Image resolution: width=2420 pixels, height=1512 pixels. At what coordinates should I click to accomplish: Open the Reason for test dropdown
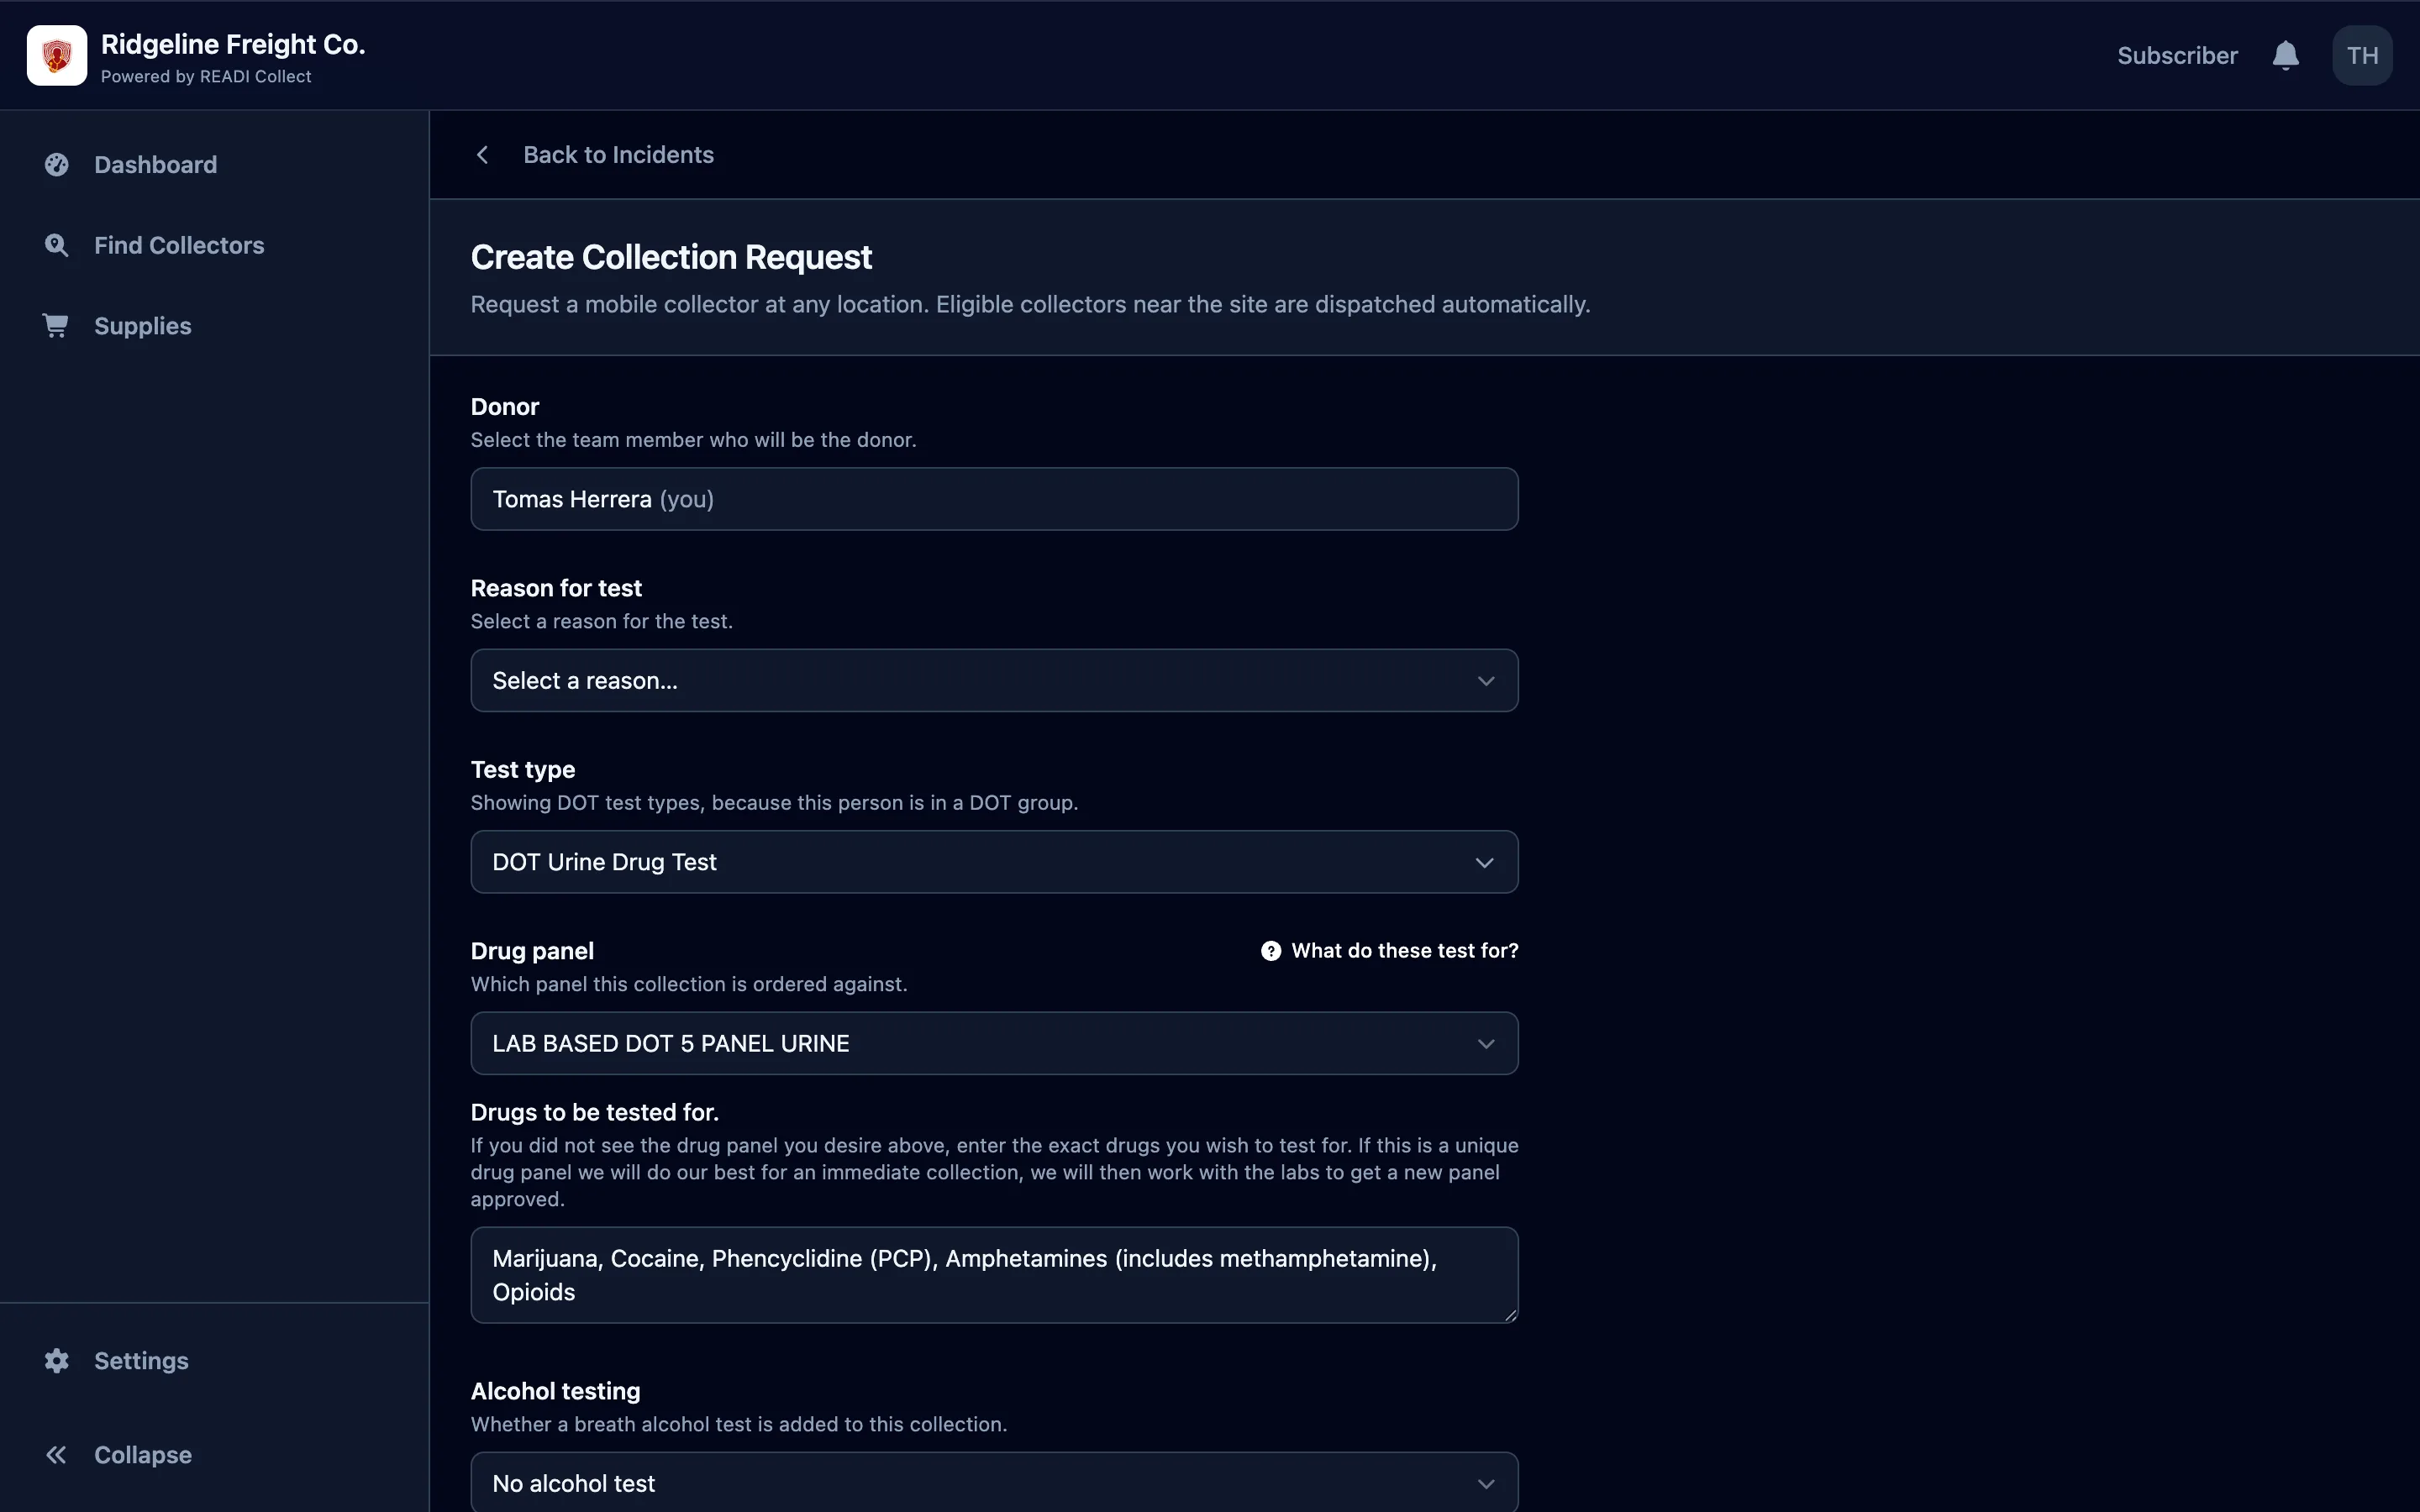click(994, 680)
